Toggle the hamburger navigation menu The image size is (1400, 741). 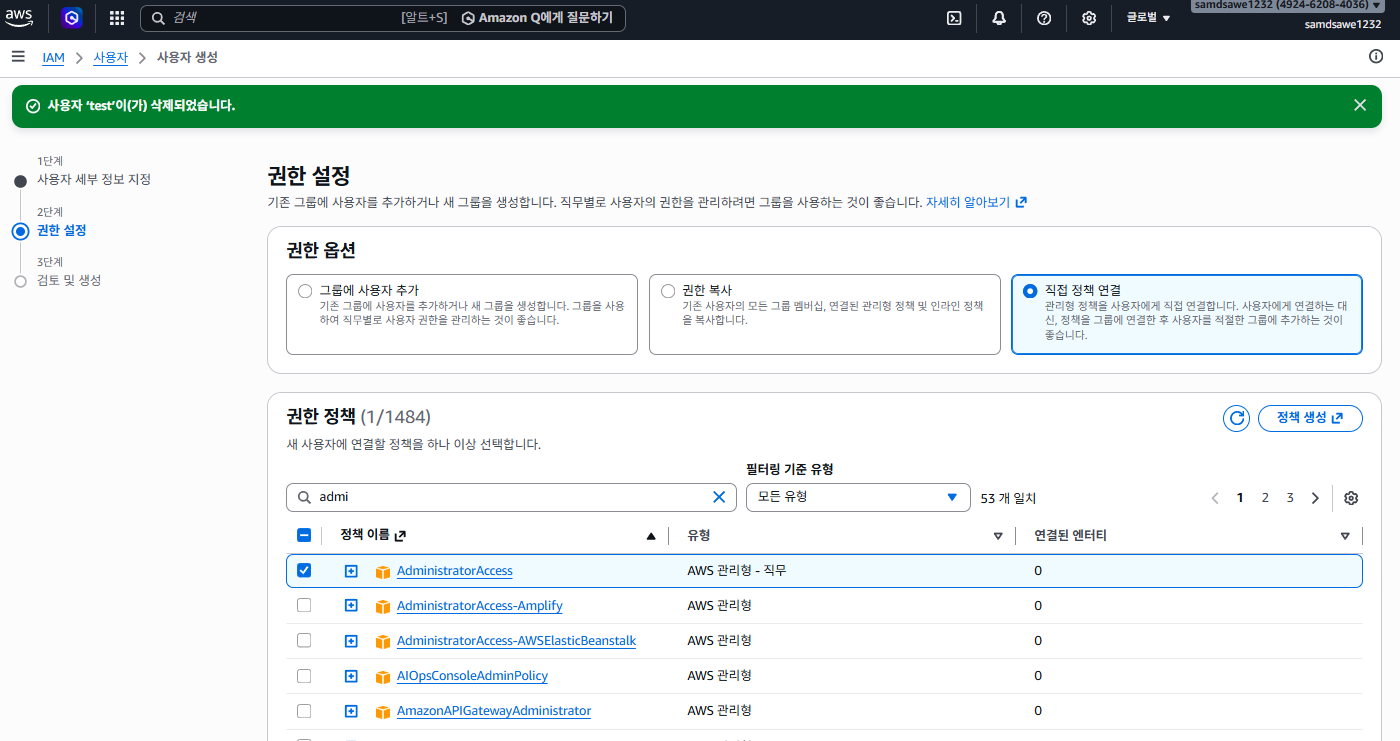click(x=18, y=57)
